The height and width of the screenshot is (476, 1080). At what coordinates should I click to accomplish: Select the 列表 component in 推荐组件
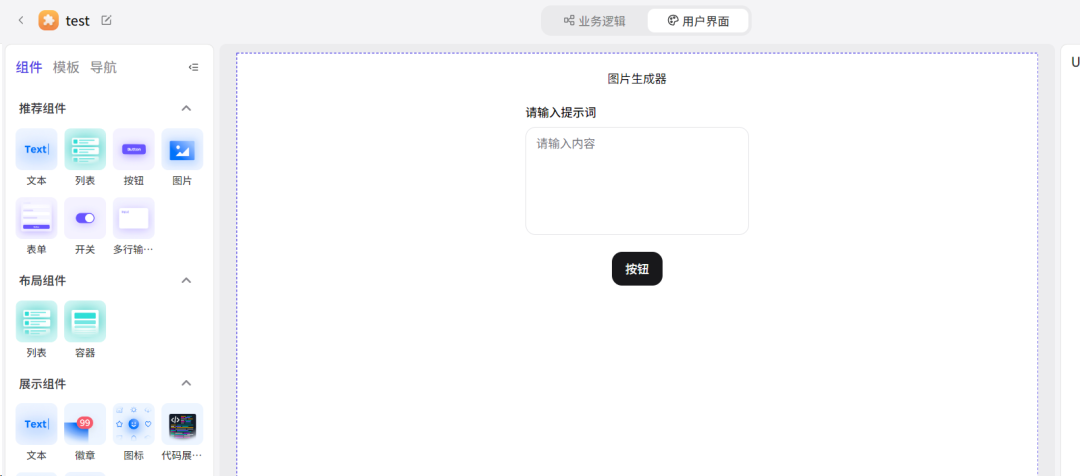(85, 149)
